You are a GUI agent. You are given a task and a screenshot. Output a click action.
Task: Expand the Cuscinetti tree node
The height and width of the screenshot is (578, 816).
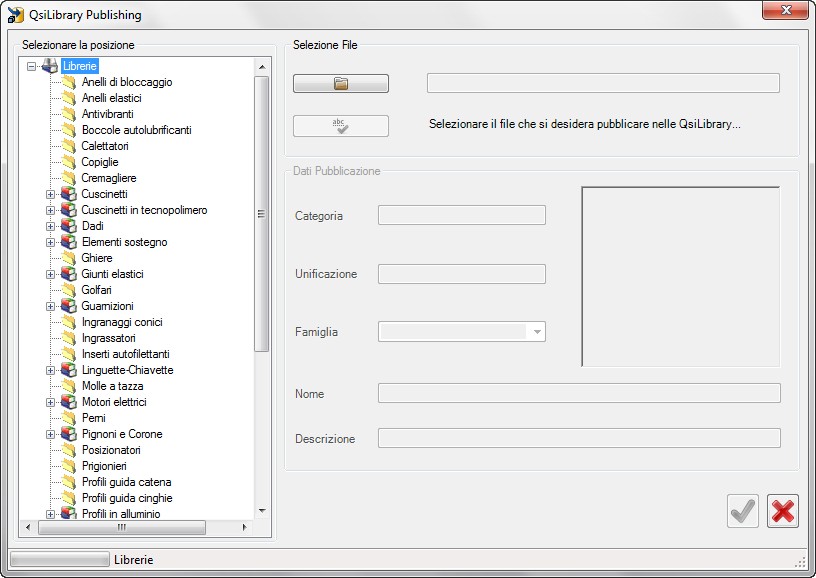(x=50, y=195)
